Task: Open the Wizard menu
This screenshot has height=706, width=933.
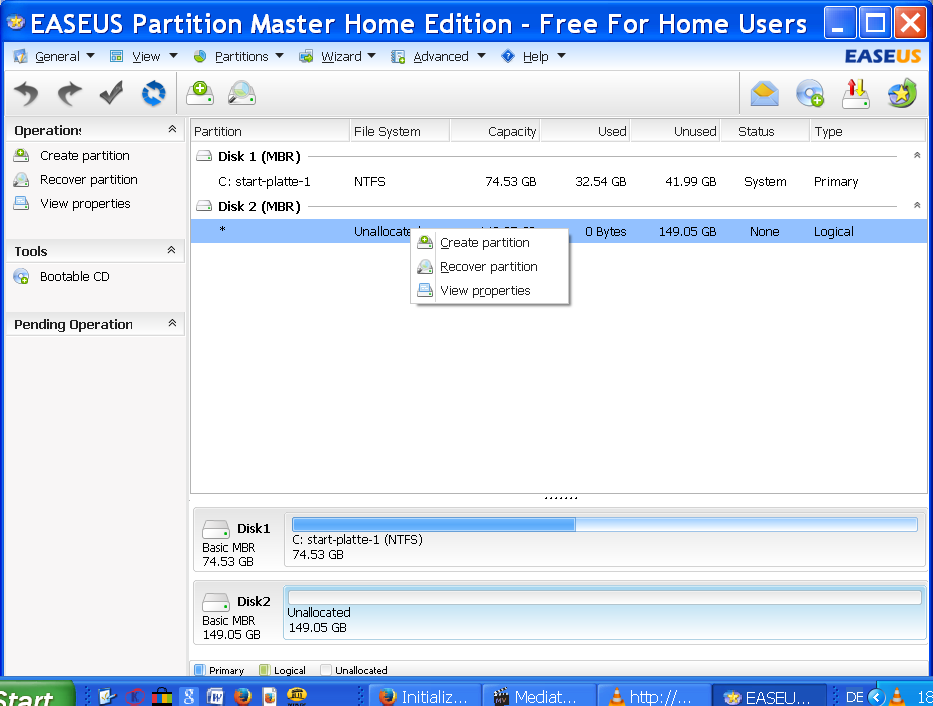Action: pyautogui.click(x=341, y=57)
